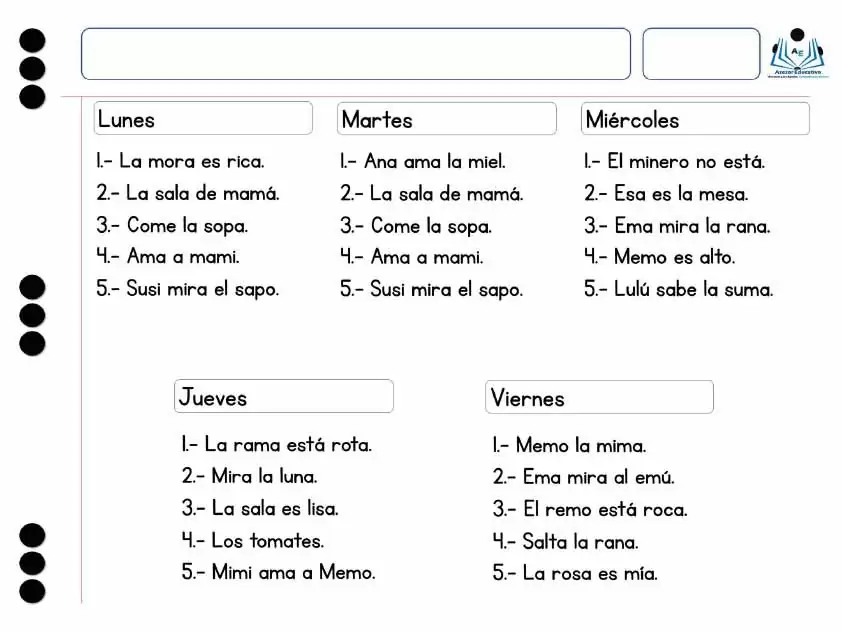Click the top black binder hole dot
The image size is (842, 631).
click(32, 41)
